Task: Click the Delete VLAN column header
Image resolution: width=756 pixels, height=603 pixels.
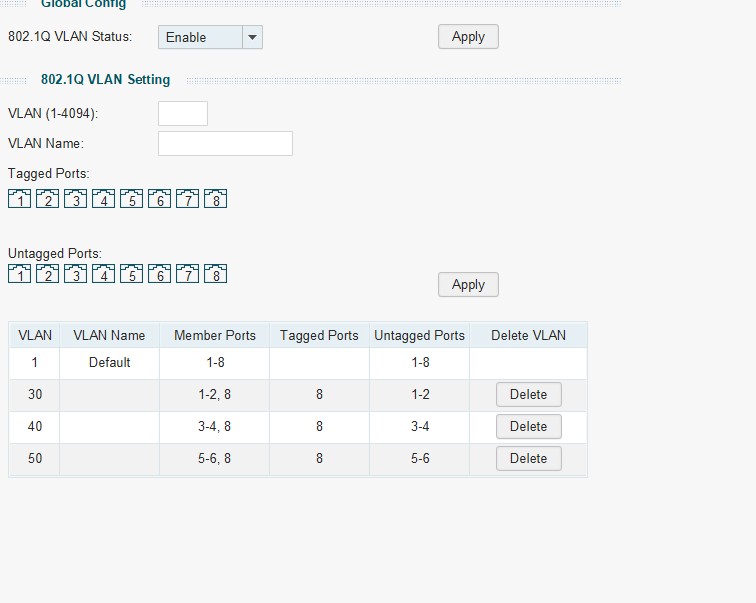Action: (528, 335)
